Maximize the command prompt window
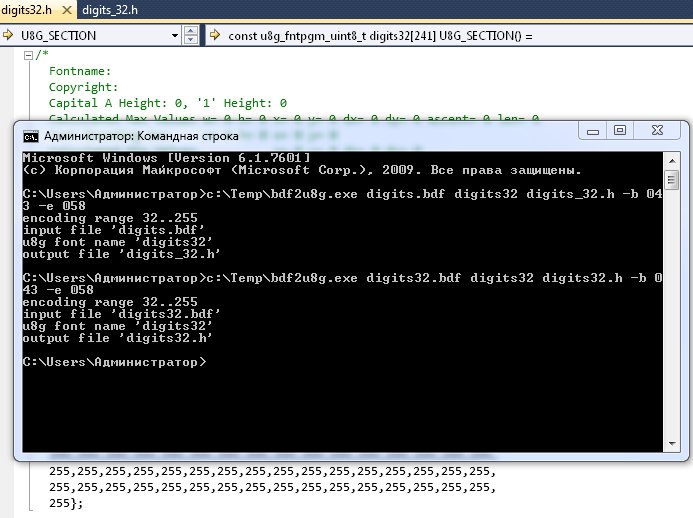Screen dimensions: 693x518 click(619, 131)
